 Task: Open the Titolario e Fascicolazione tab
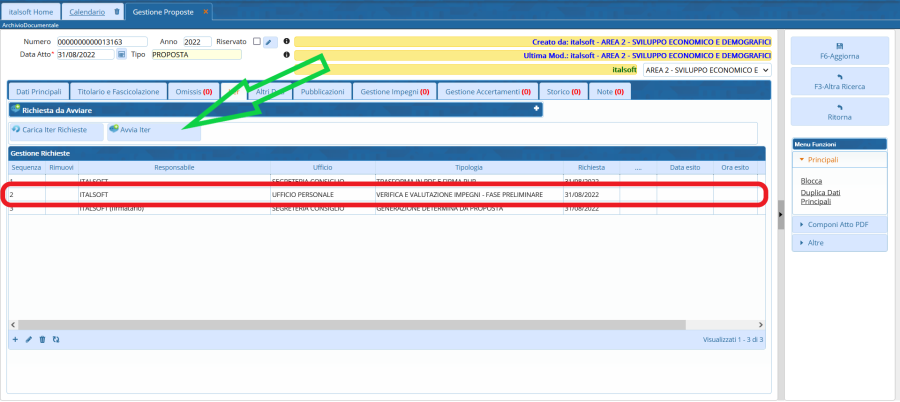tap(118, 91)
